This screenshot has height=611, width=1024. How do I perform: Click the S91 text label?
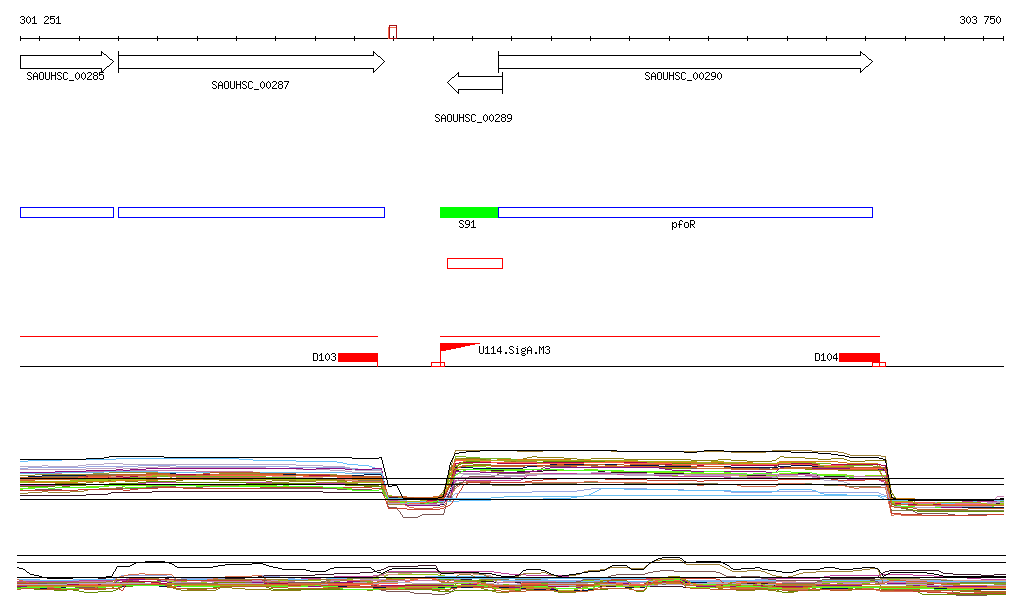(x=467, y=225)
